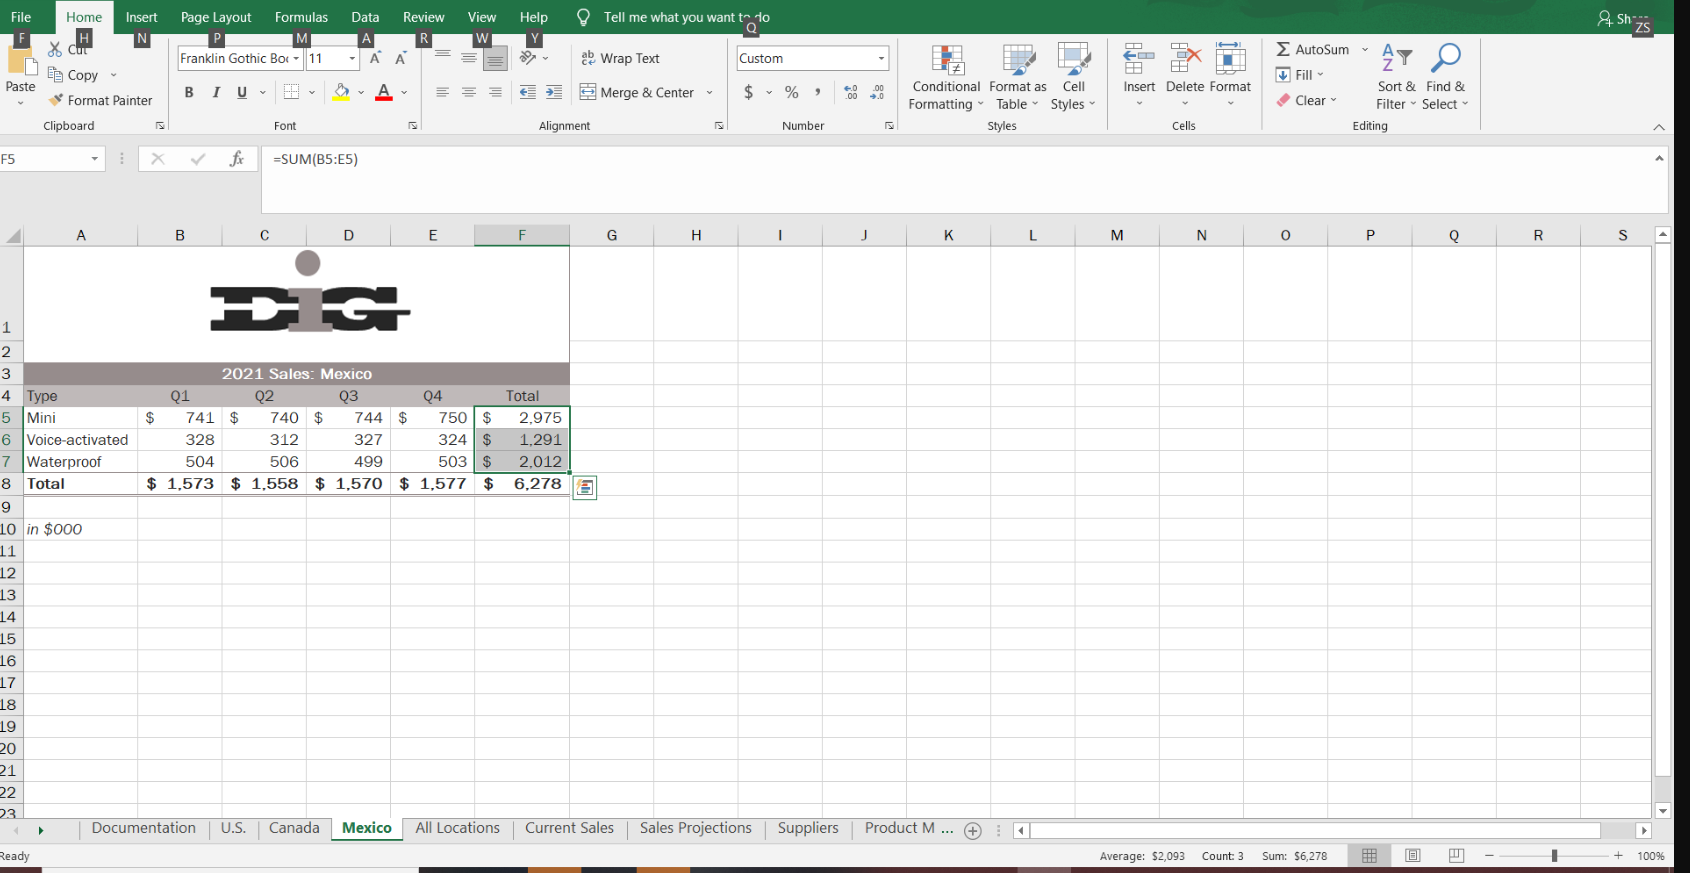The width and height of the screenshot is (1690, 873).
Task: Apply Comma Style
Action: pyautogui.click(x=818, y=92)
